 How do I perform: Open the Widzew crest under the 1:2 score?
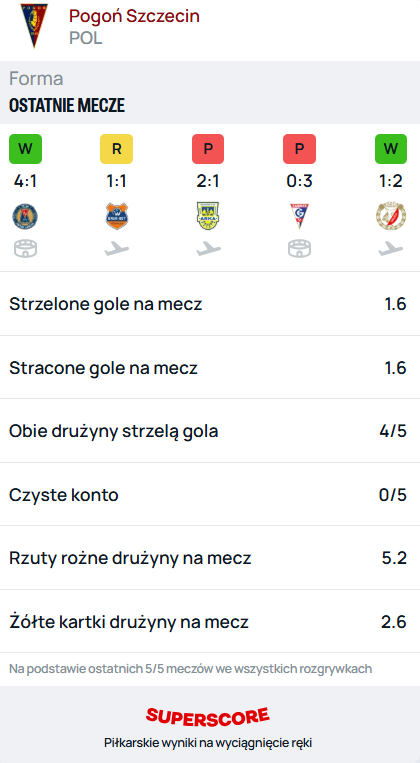click(391, 217)
